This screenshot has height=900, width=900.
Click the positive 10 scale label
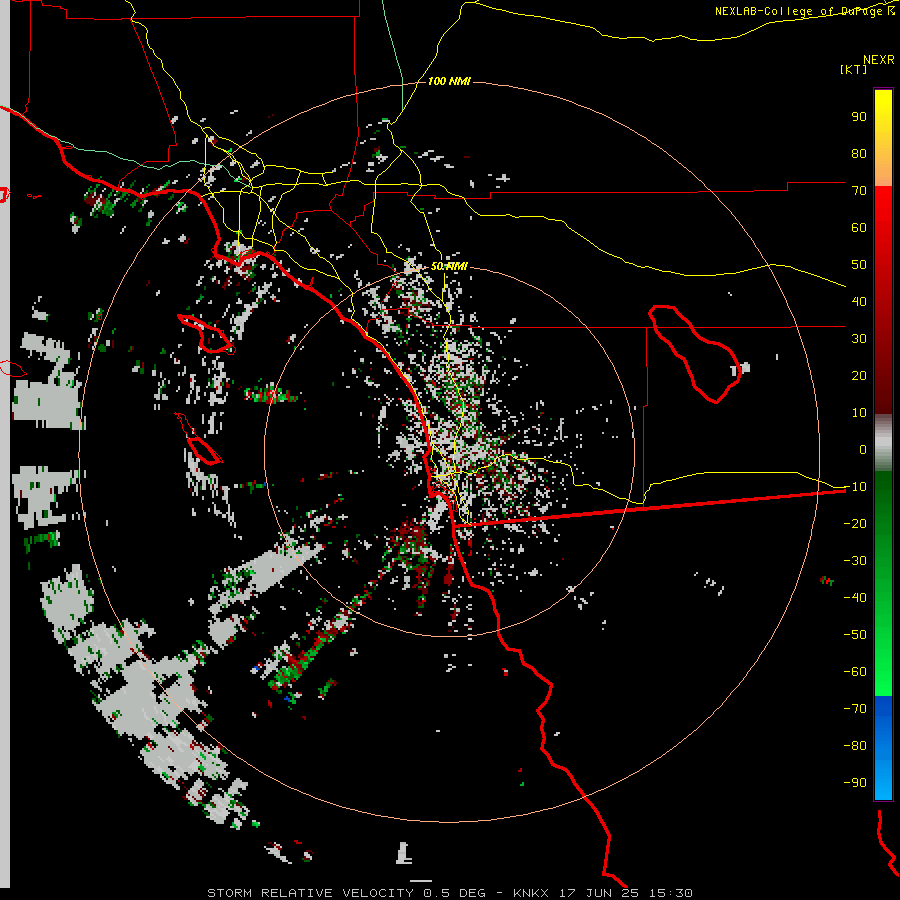tap(859, 413)
